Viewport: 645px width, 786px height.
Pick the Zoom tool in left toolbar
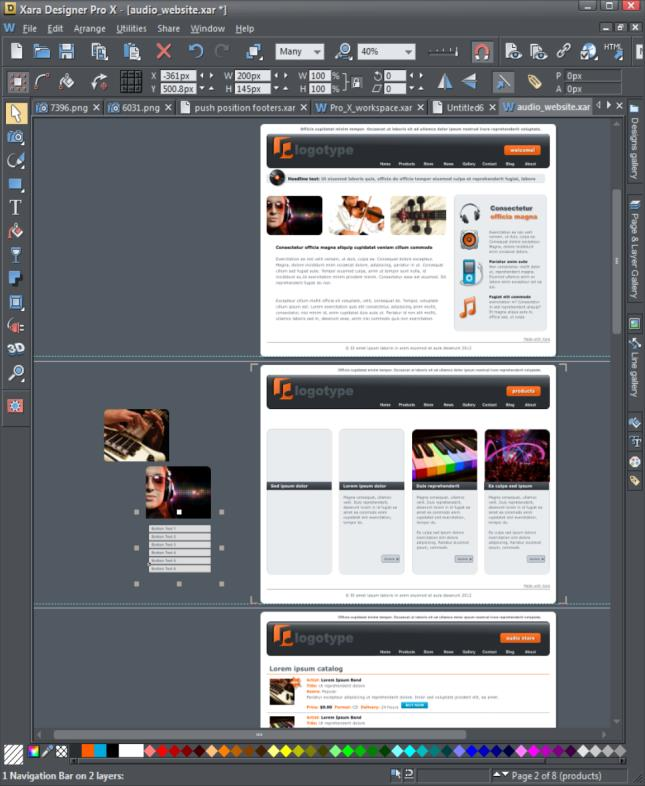16,372
